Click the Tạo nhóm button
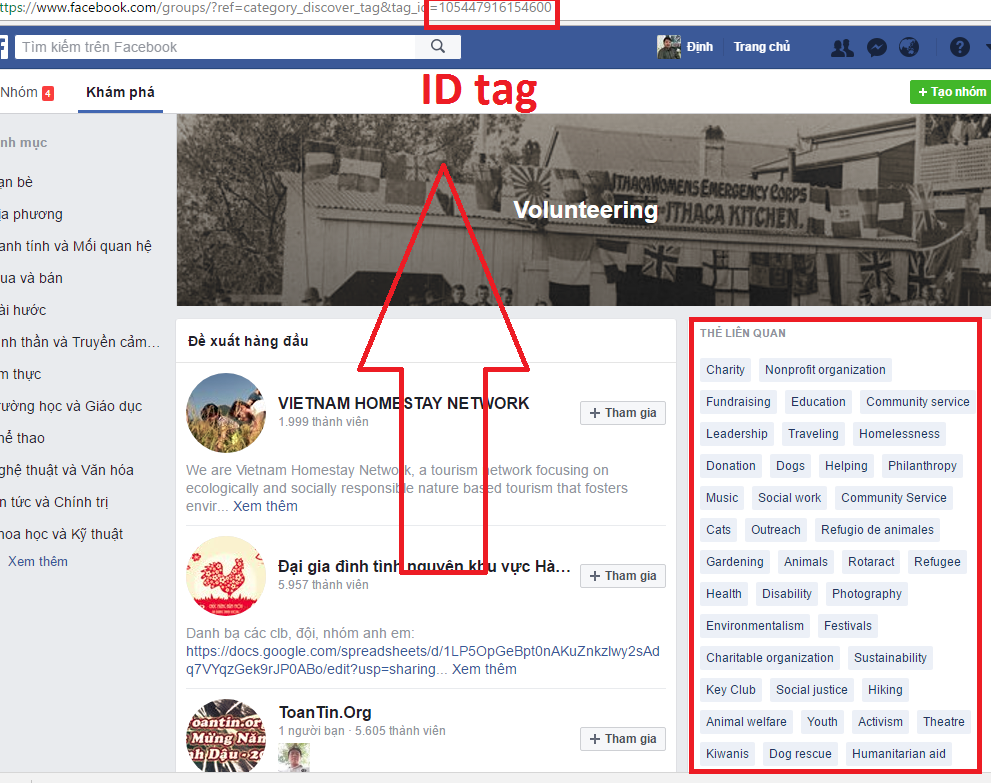Screen dimensions: 991x783 pos(951,92)
